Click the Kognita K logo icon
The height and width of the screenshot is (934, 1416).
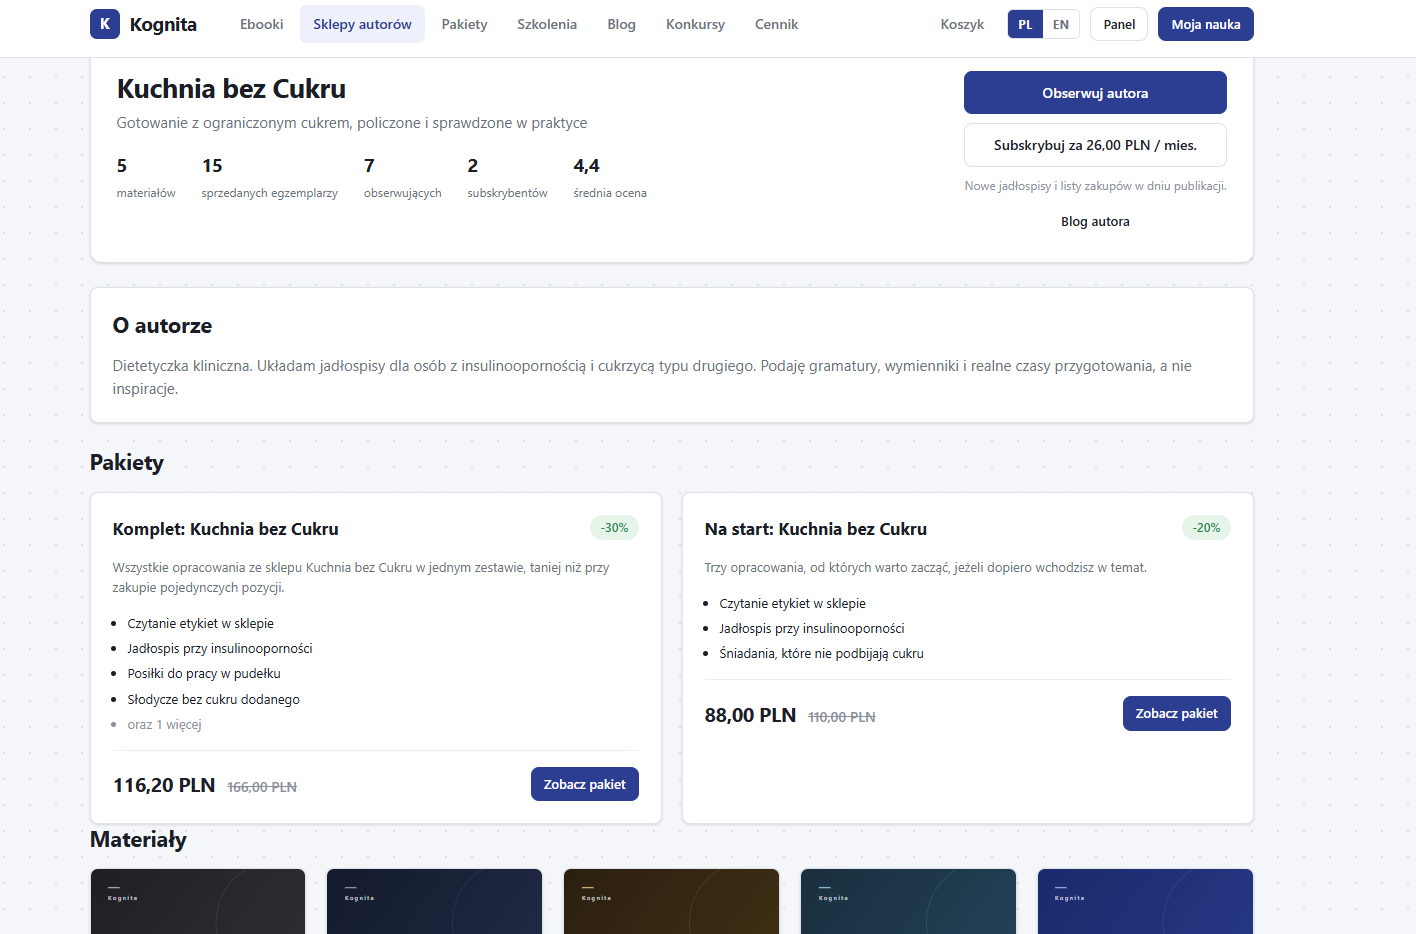[105, 24]
